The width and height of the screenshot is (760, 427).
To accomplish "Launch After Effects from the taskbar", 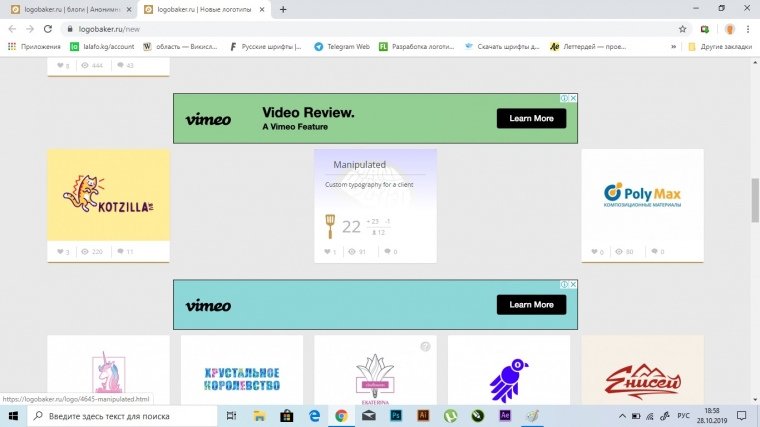I will [505, 415].
